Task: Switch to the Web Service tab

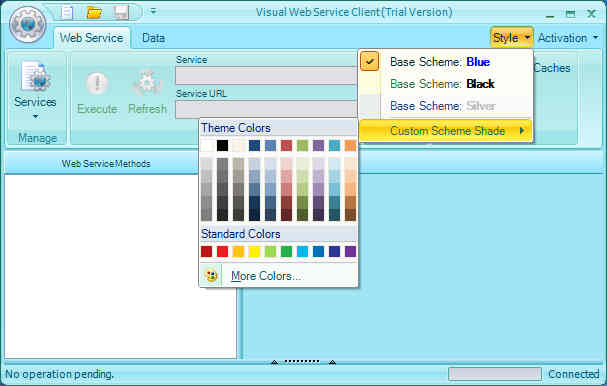Action: point(91,38)
